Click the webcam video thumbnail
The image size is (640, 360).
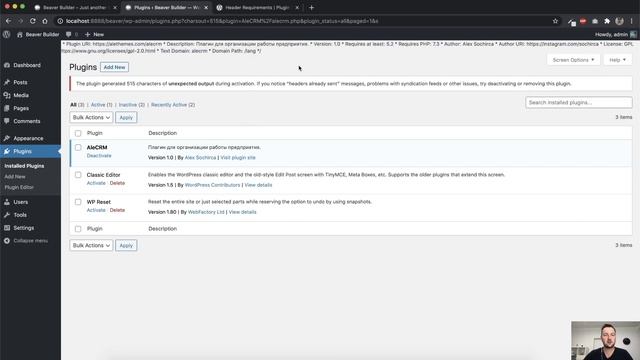click(x=605, y=340)
